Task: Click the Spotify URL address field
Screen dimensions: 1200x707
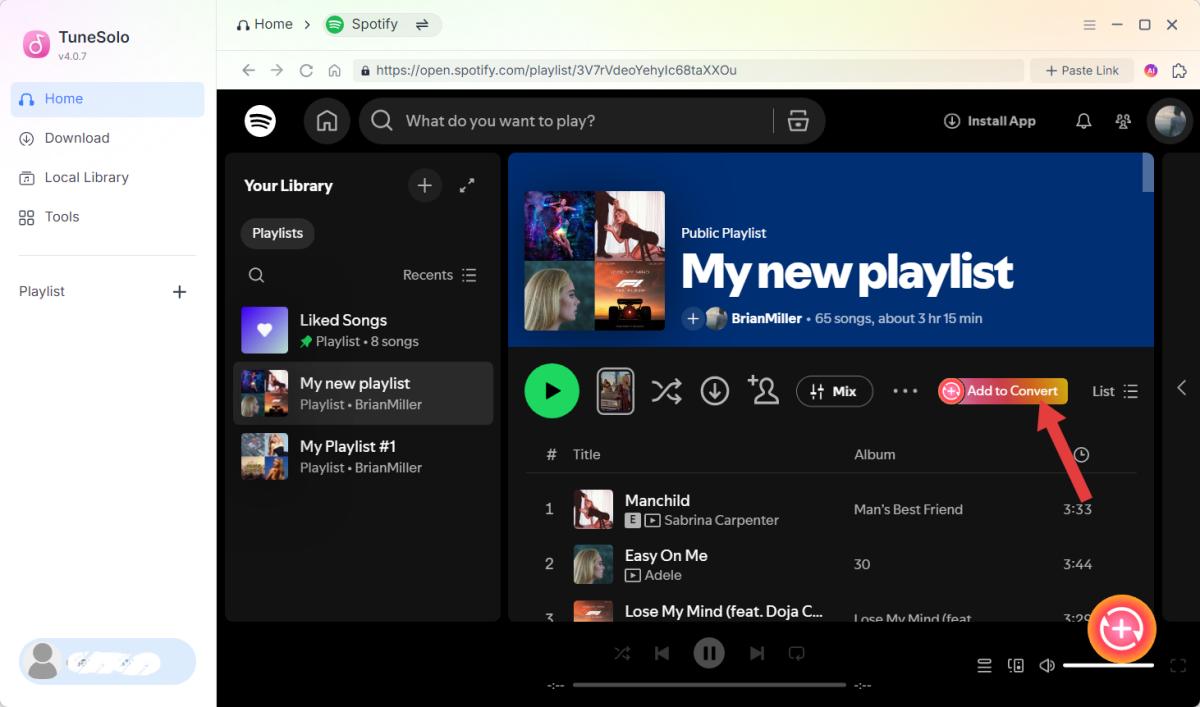Action: tap(689, 70)
